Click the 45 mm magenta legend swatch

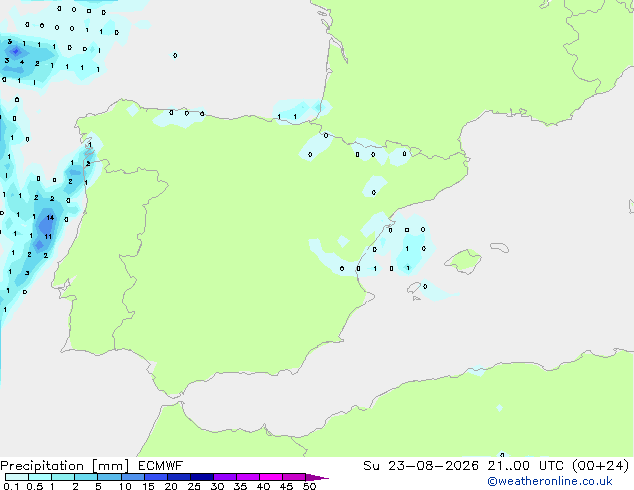pos(294,477)
